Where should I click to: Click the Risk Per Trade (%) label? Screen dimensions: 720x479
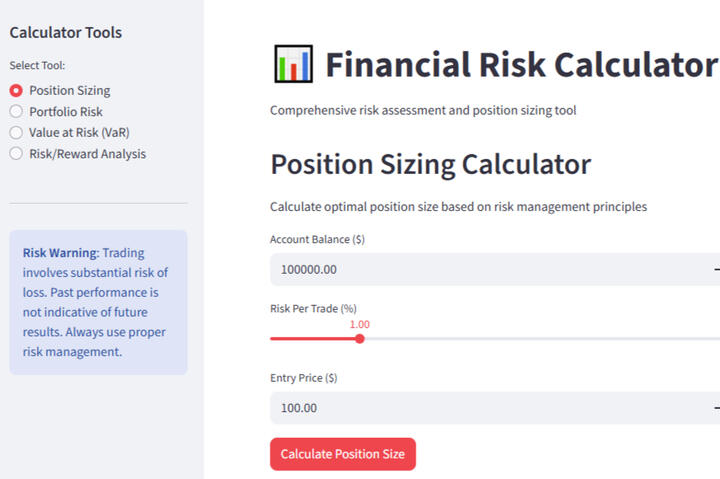tap(313, 309)
